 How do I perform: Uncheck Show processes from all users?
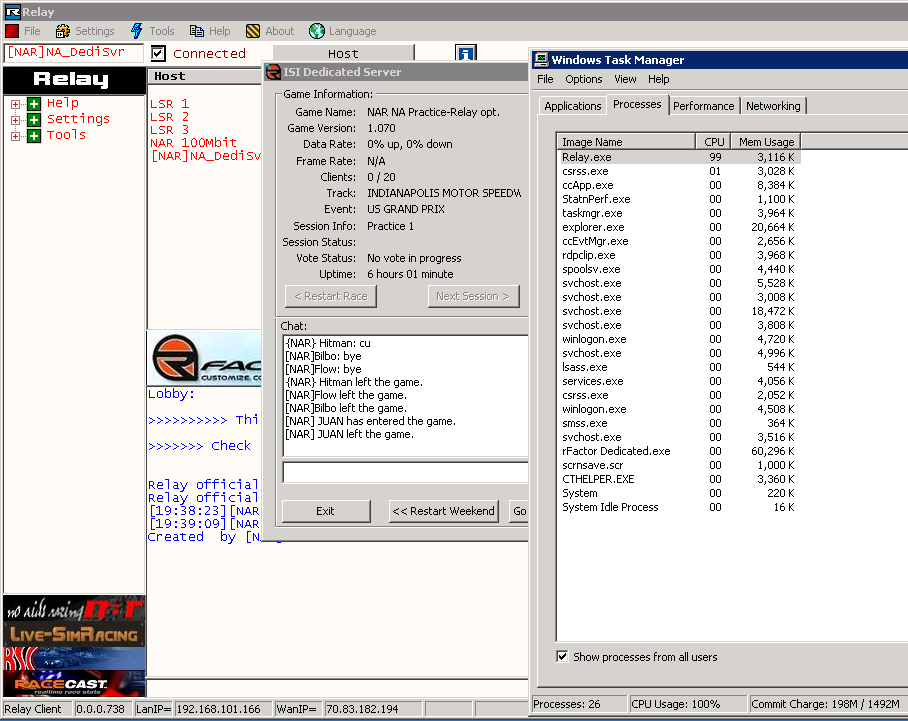[562, 657]
